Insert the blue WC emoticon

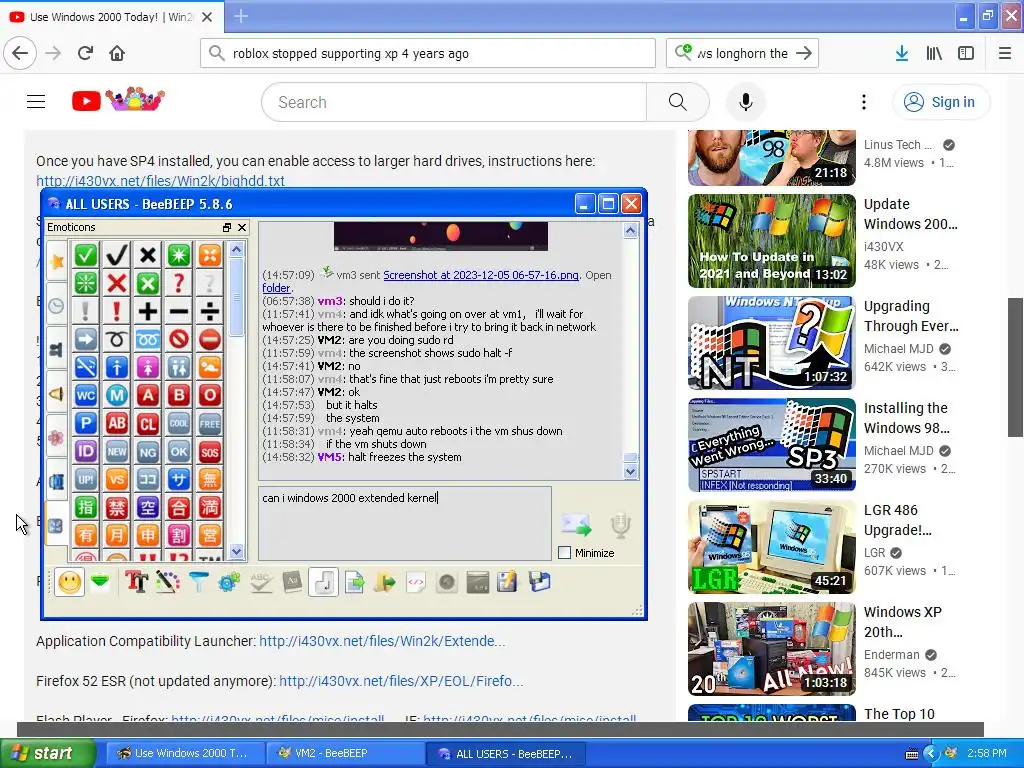tap(86, 395)
